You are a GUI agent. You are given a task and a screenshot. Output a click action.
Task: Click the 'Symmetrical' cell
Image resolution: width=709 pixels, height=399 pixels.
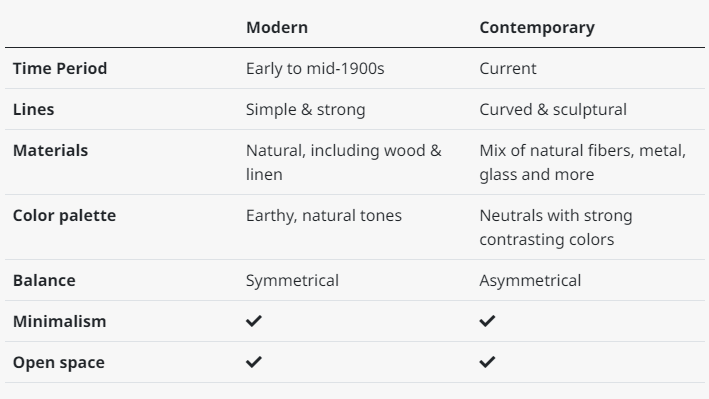pos(292,281)
